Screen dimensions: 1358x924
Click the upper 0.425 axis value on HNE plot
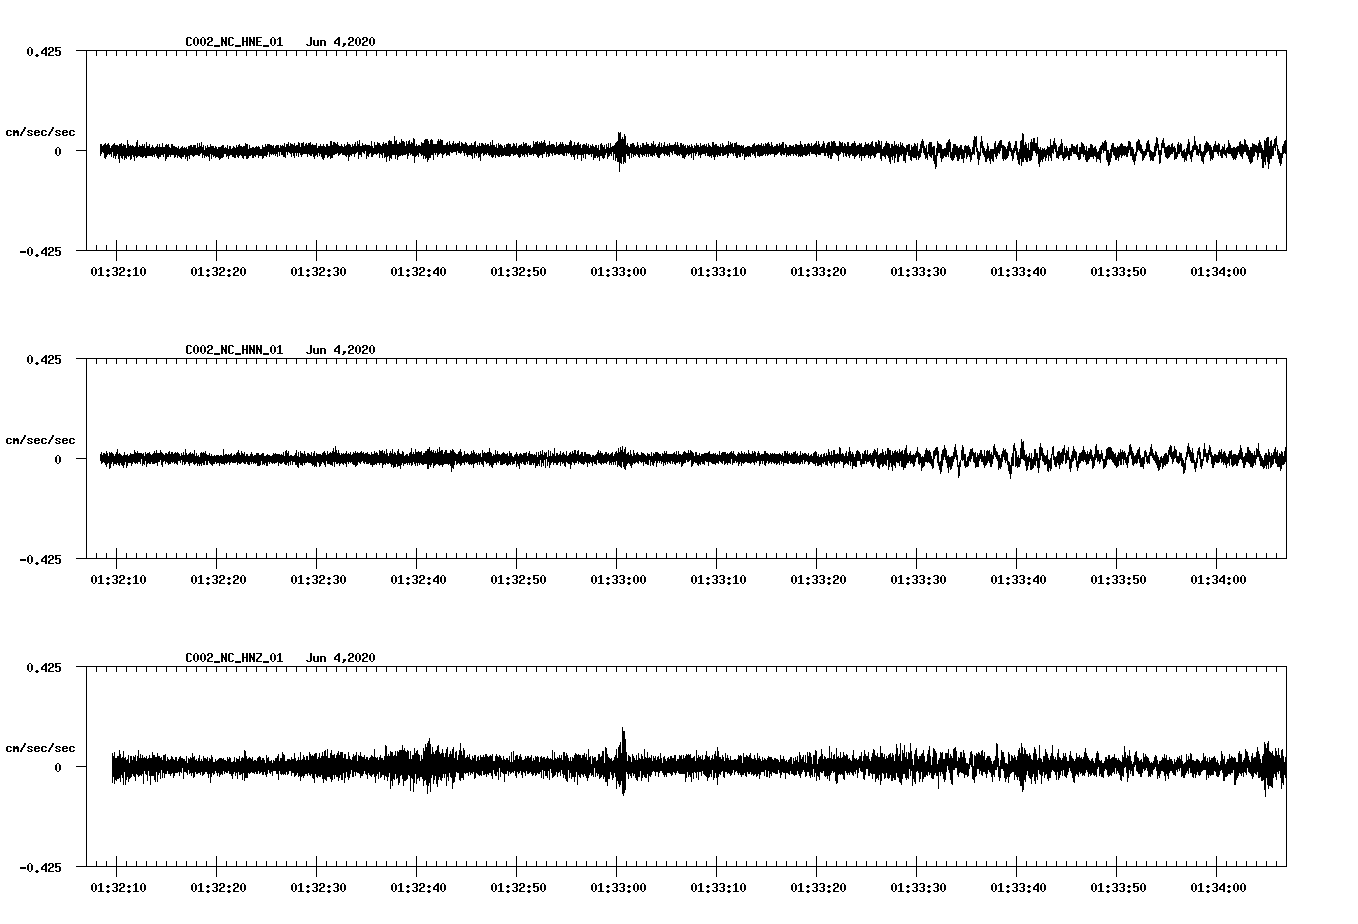[43, 51]
